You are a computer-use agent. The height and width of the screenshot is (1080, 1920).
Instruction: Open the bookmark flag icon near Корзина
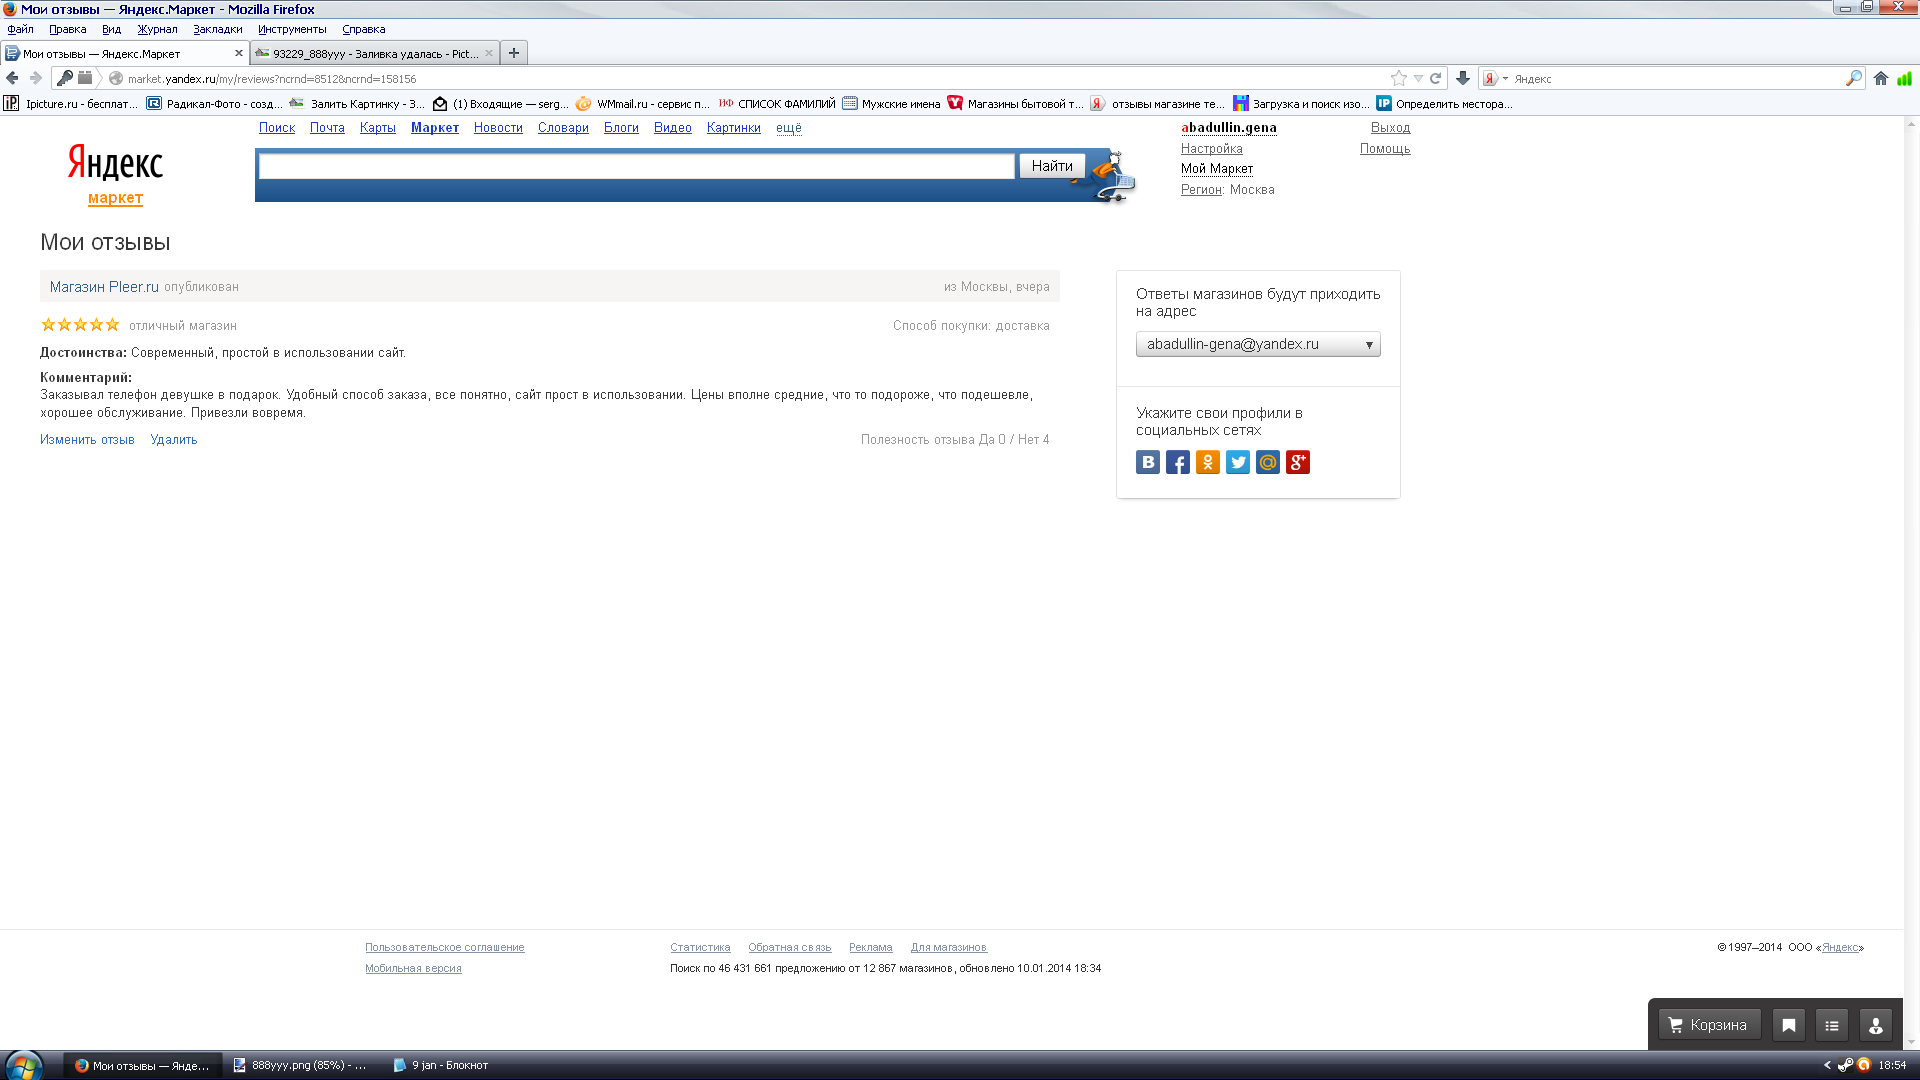pos(1789,1025)
